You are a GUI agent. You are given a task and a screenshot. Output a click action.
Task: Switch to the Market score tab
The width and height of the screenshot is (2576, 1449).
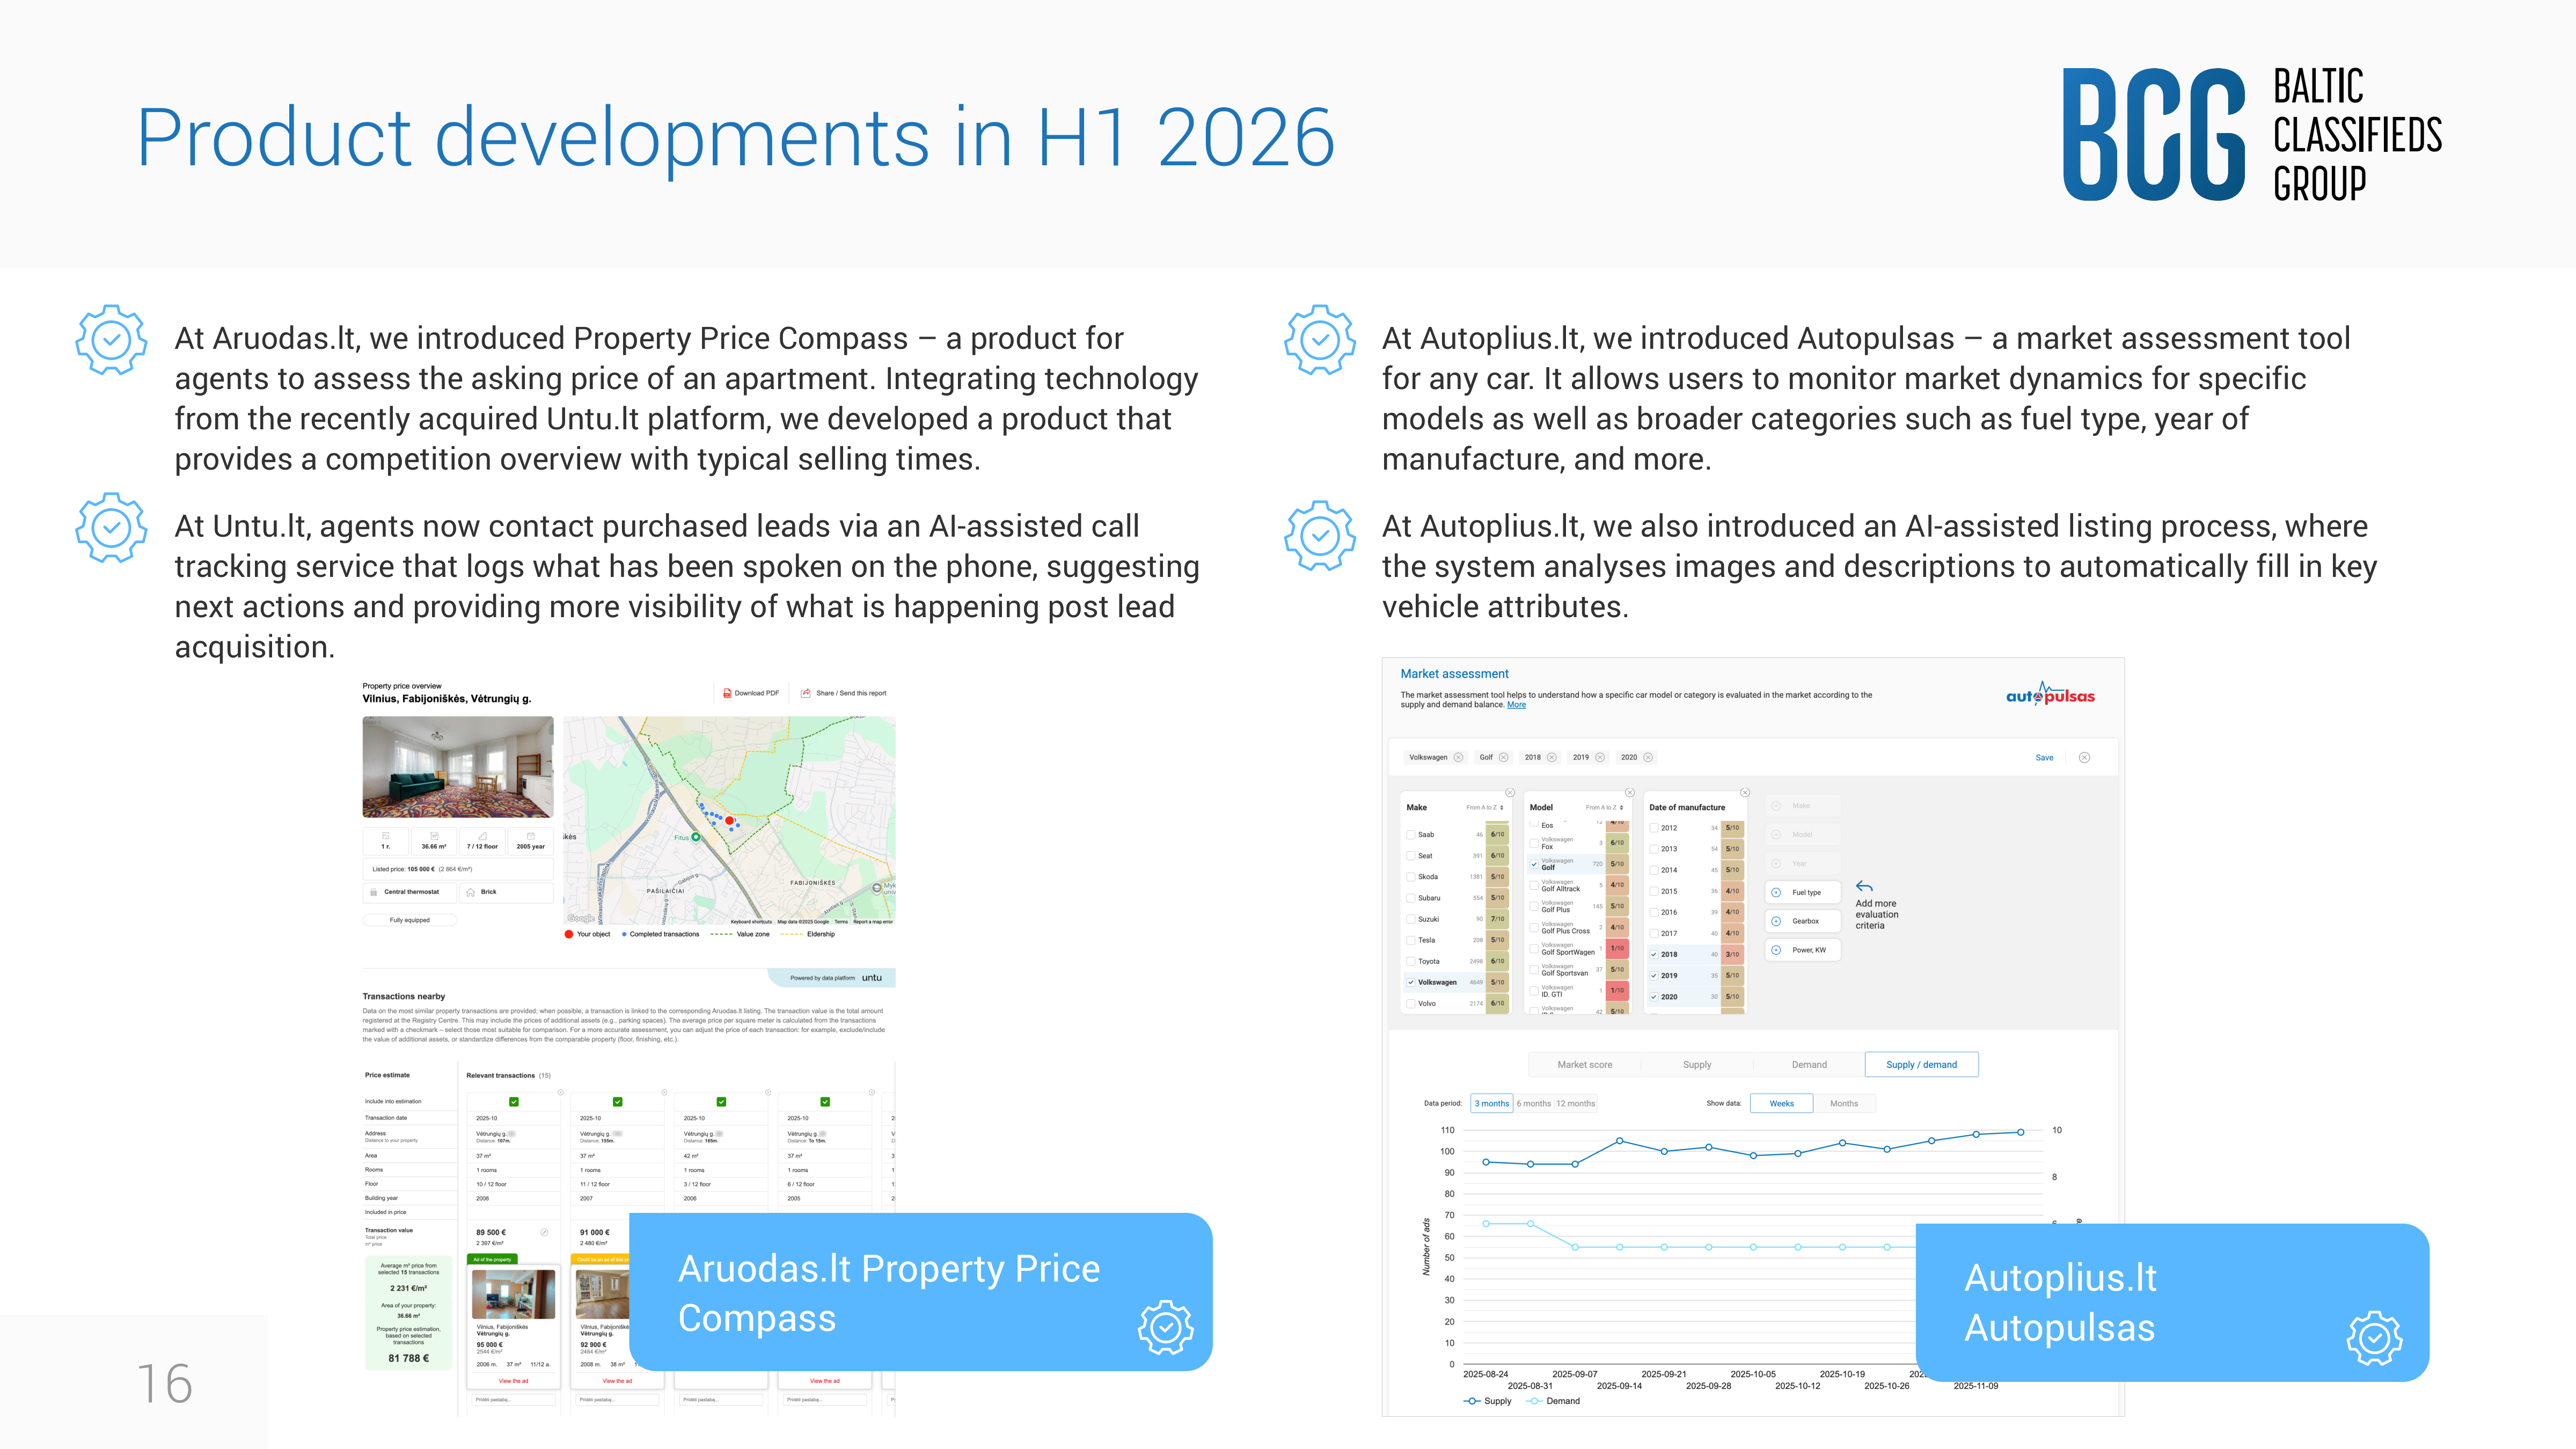click(1584, 1064)
